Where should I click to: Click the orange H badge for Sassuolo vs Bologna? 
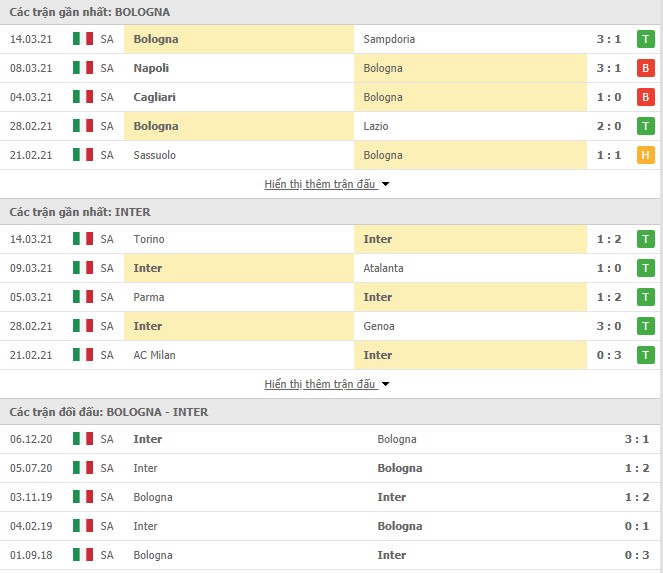pos(645,155)
